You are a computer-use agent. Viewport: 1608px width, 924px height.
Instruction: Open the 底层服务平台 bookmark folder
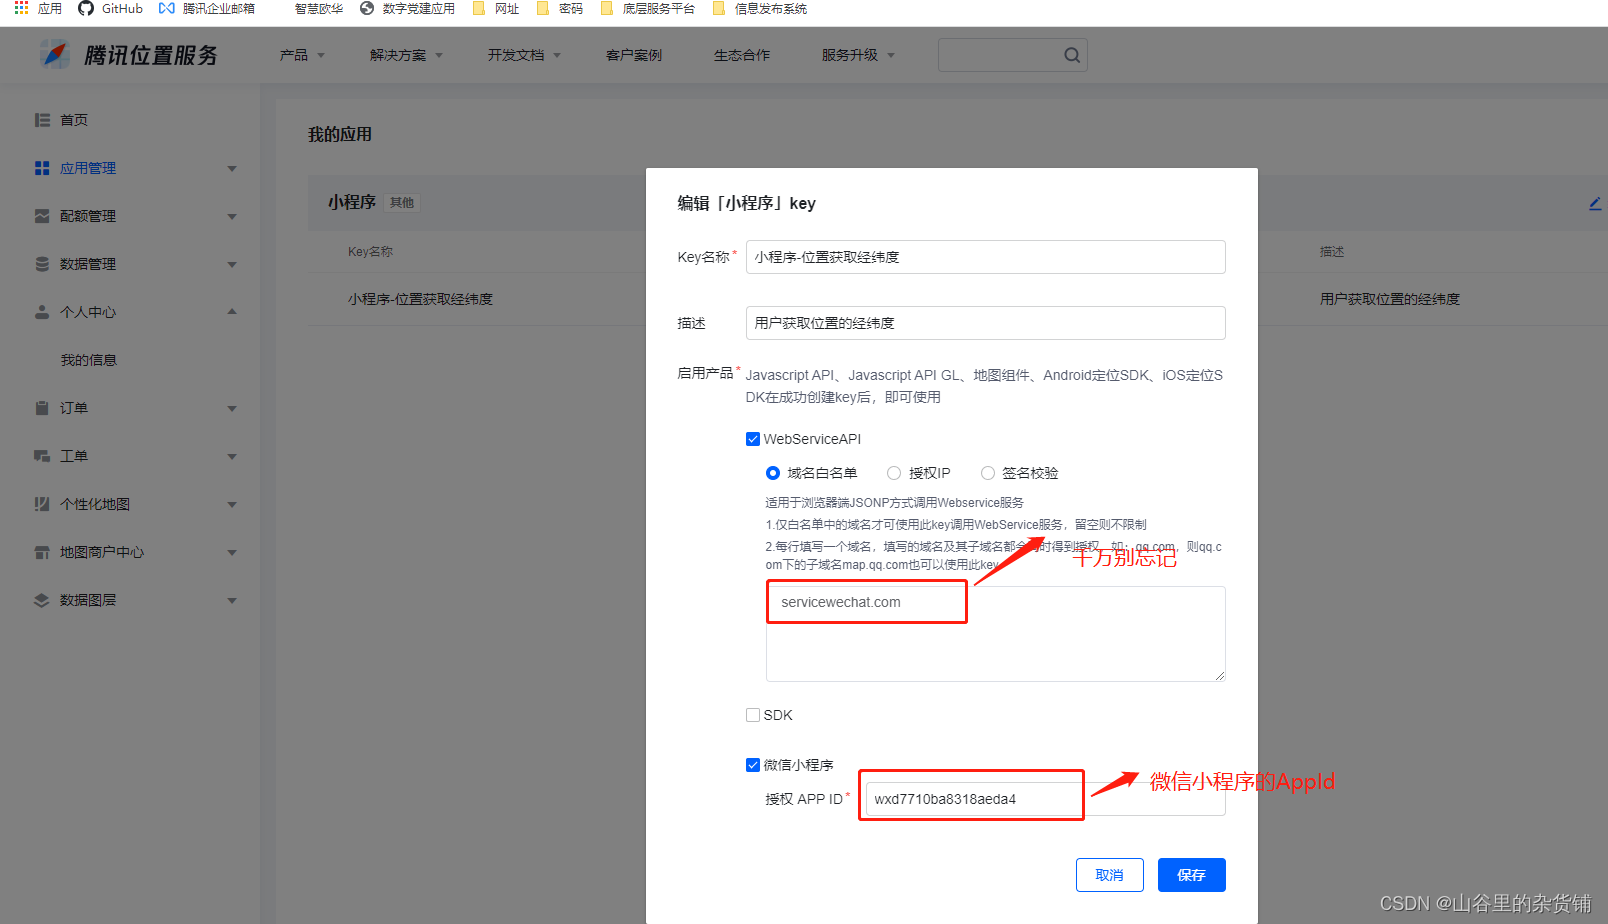(x=647, y=8)
